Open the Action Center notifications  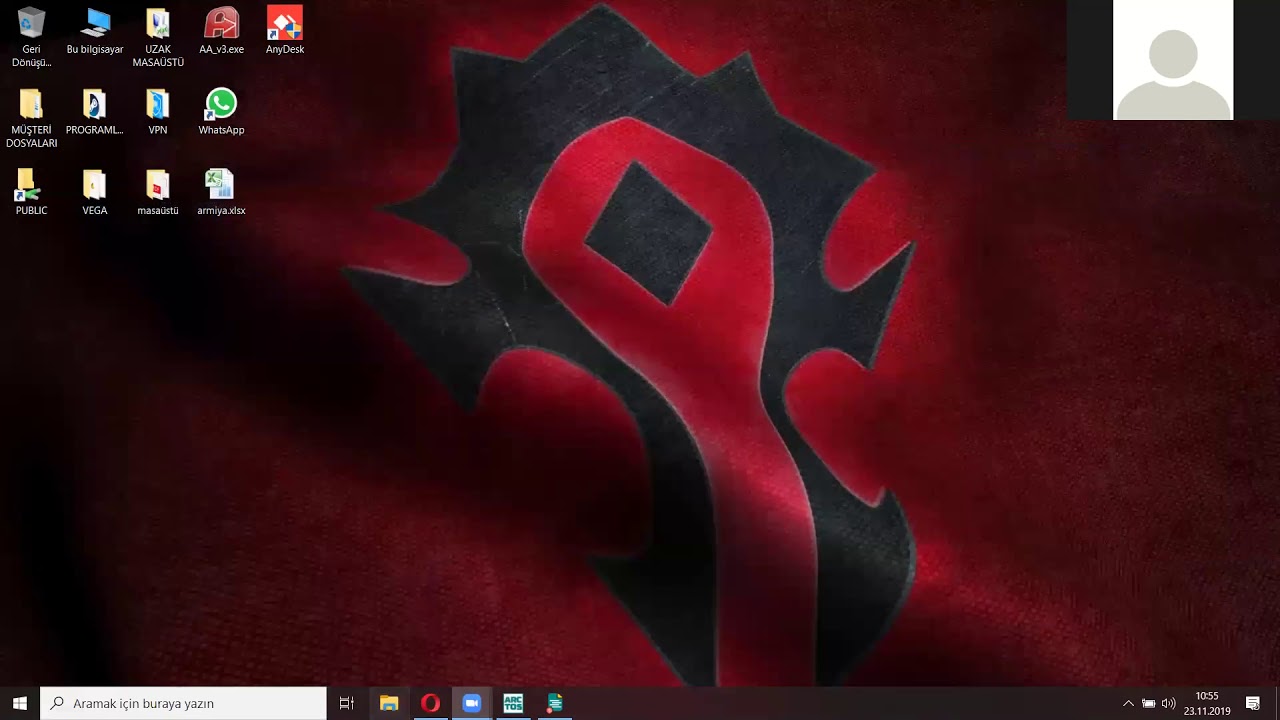(x=1253, y=703)
